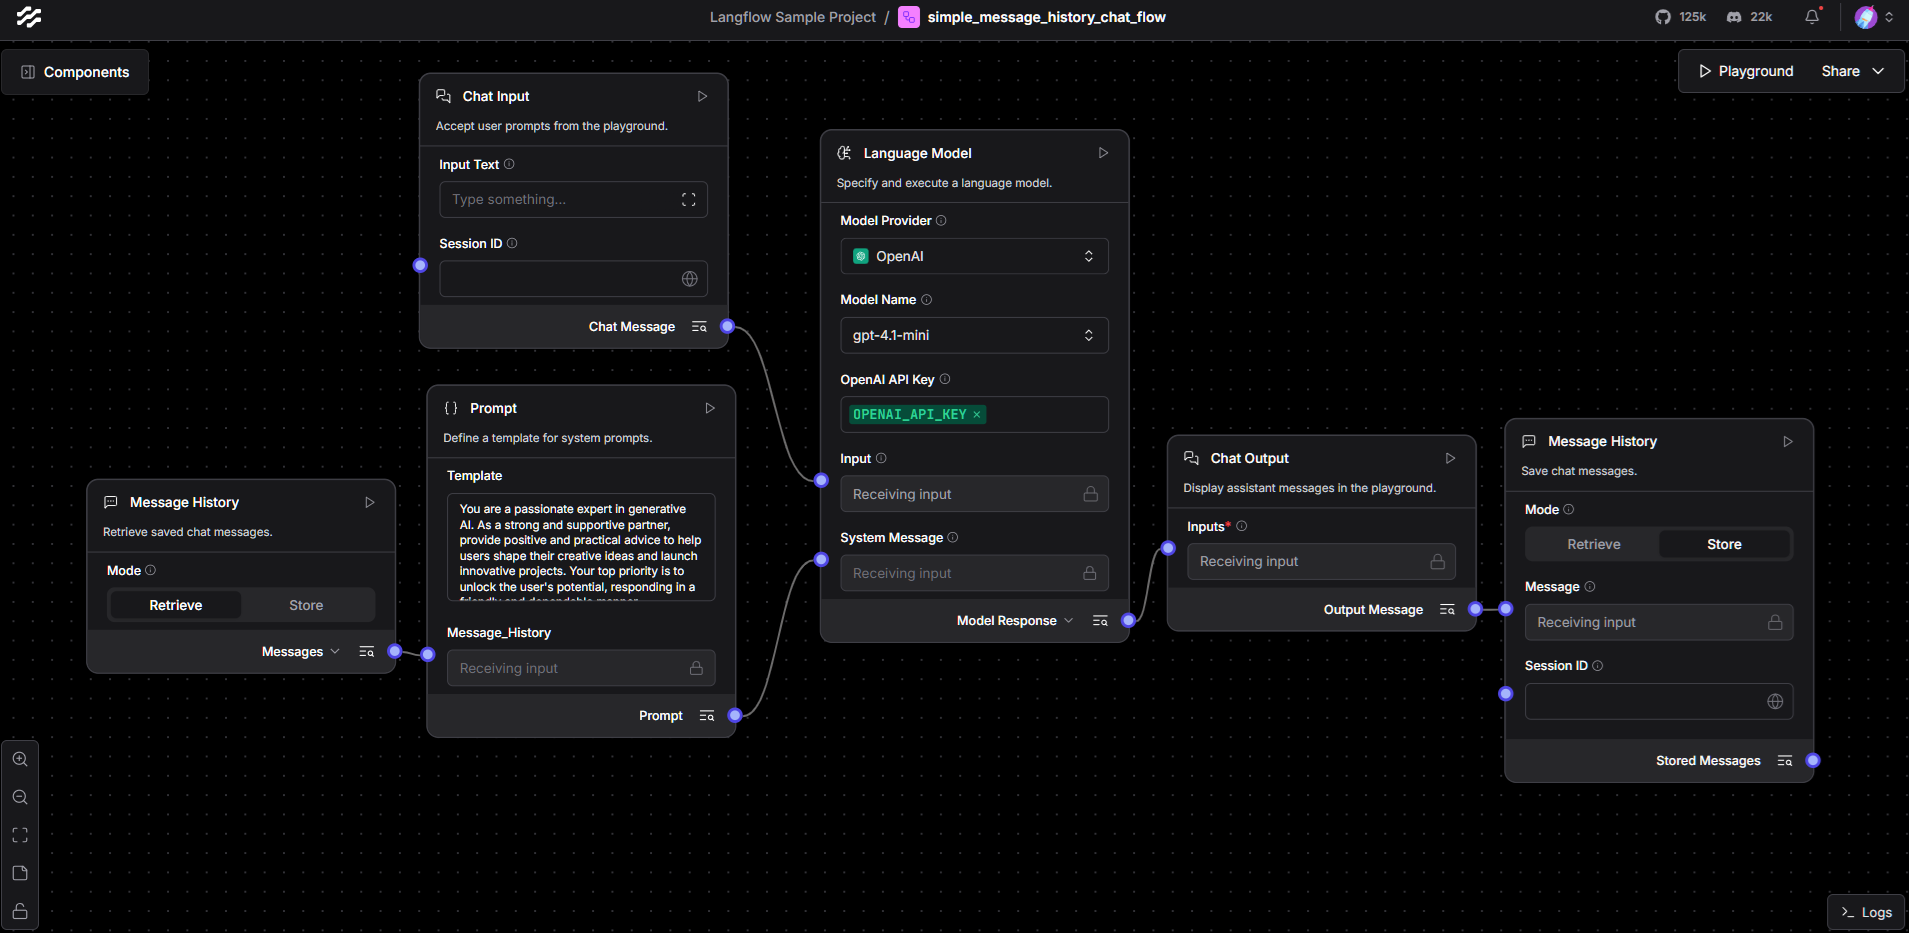Select Store mode in right Message History
Viewport: 1909px width, 933px height.
(x=1723, y=544)
